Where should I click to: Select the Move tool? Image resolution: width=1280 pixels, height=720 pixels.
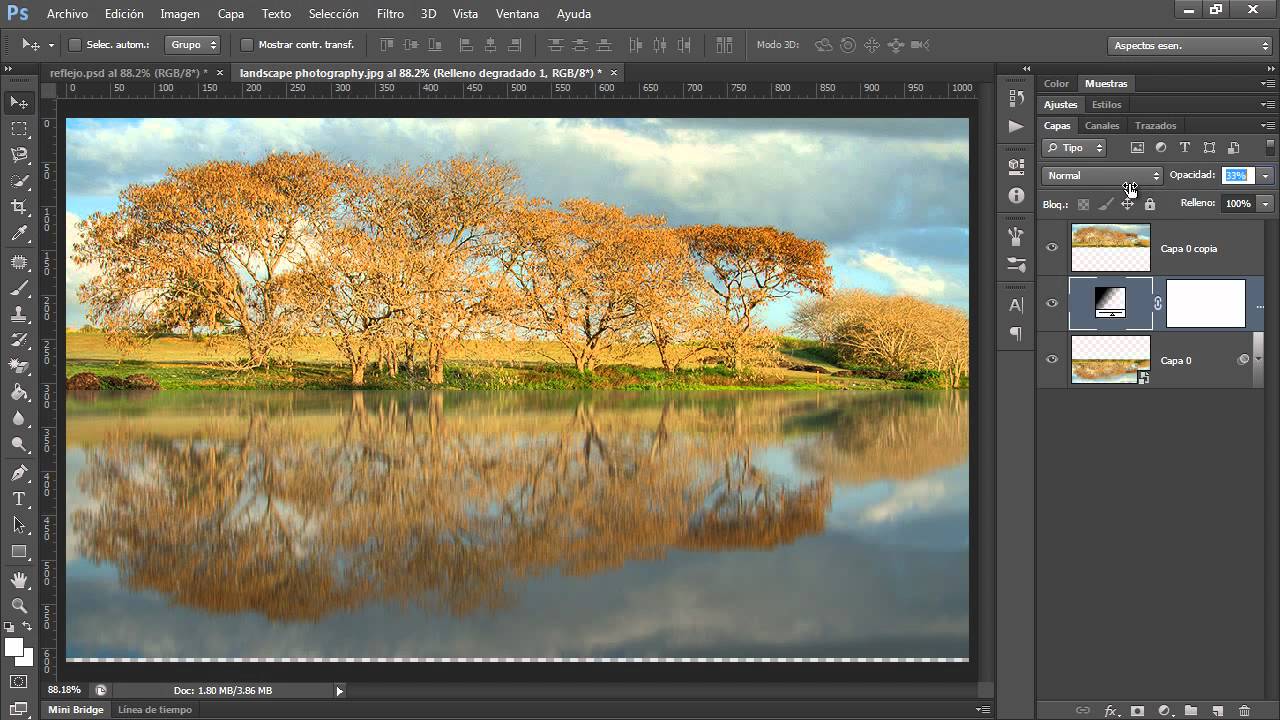19,102
